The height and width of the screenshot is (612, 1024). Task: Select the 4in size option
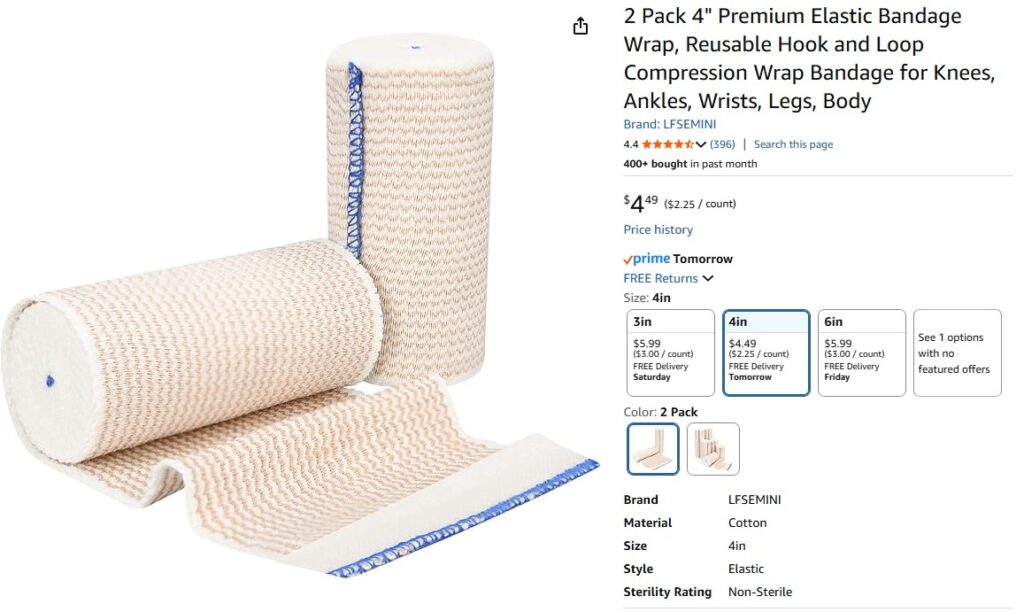click(x=766, y=353)
